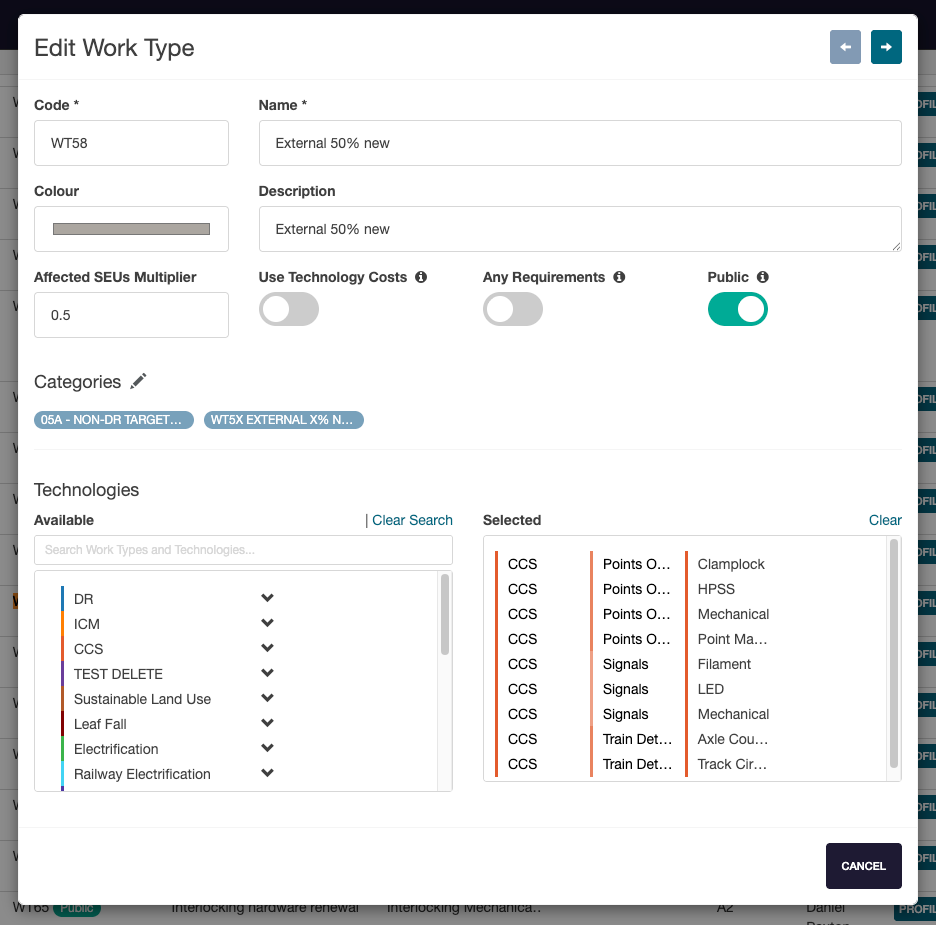The width and height of the screenshot is (936, 925).
Task: Expand the Leaf Fall chevron
Action: point(267,723)
